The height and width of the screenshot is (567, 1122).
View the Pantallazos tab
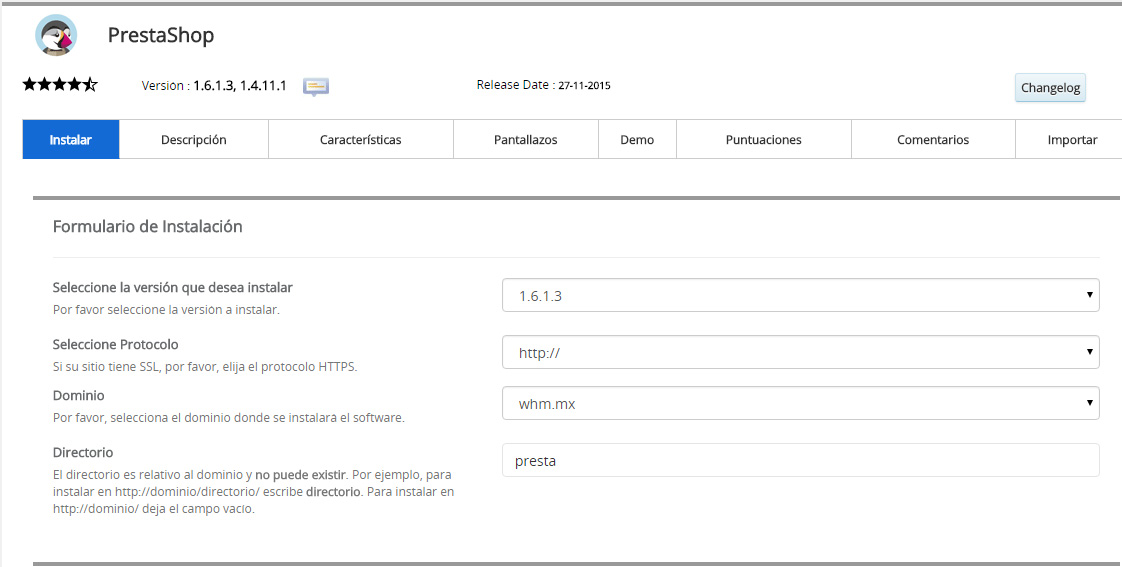pyautogui.click(x=525, y=140)
